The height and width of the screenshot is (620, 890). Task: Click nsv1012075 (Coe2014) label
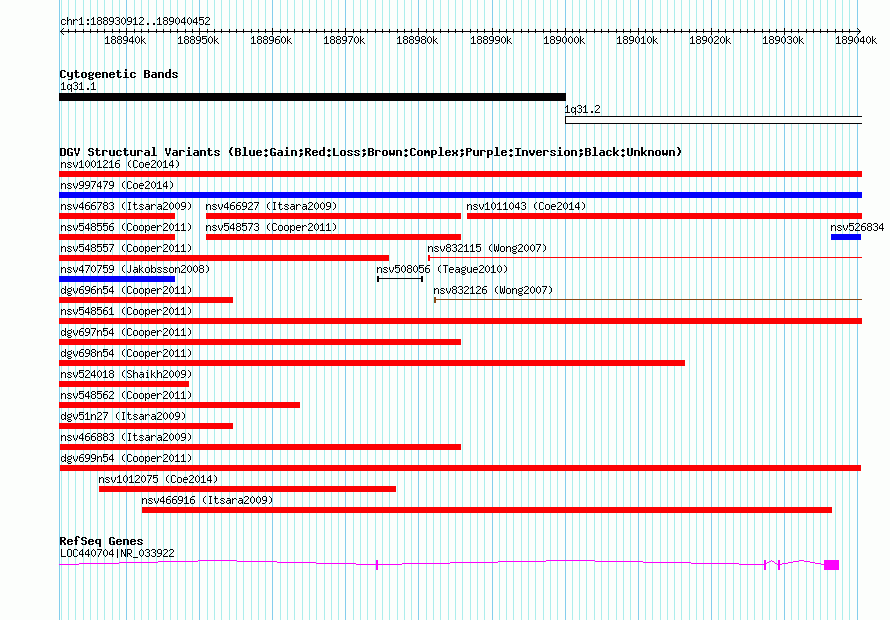[158, 479]
